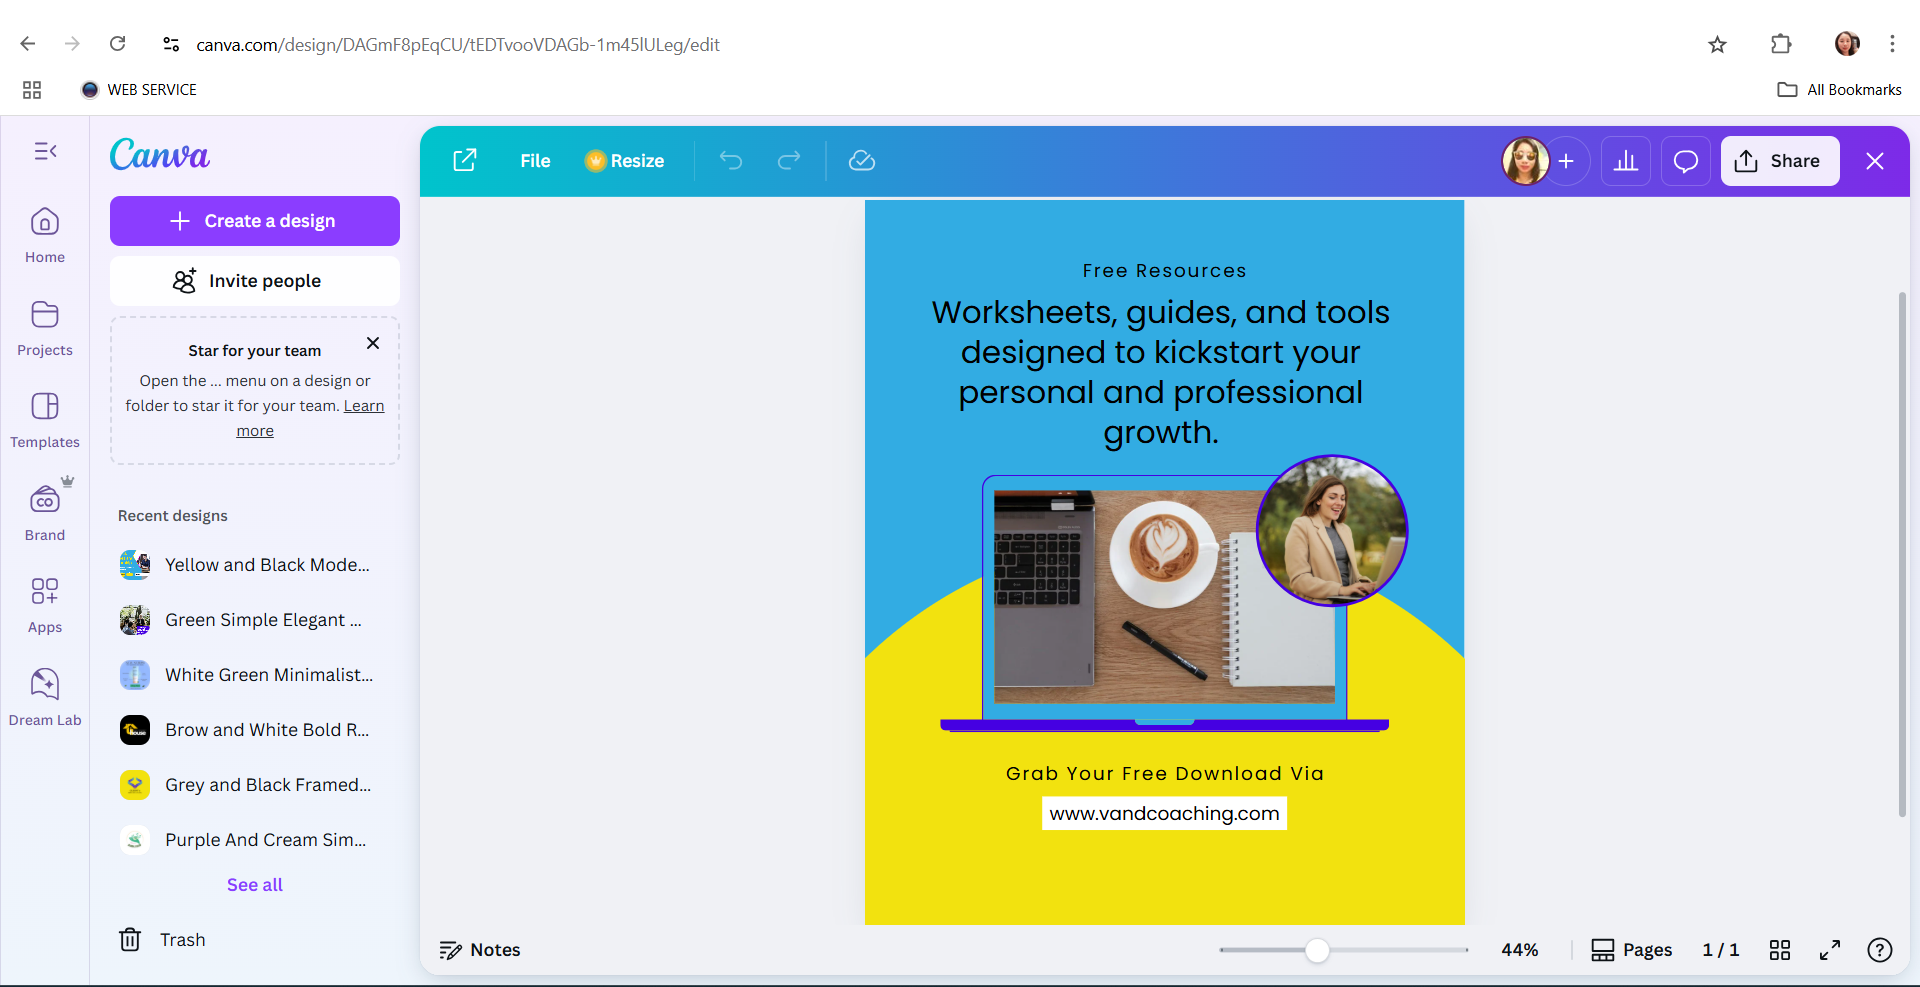Select Grab Your Free Download Via text
The height and width of the screenshot is (987, 1920).
(x=1164, y=773)
